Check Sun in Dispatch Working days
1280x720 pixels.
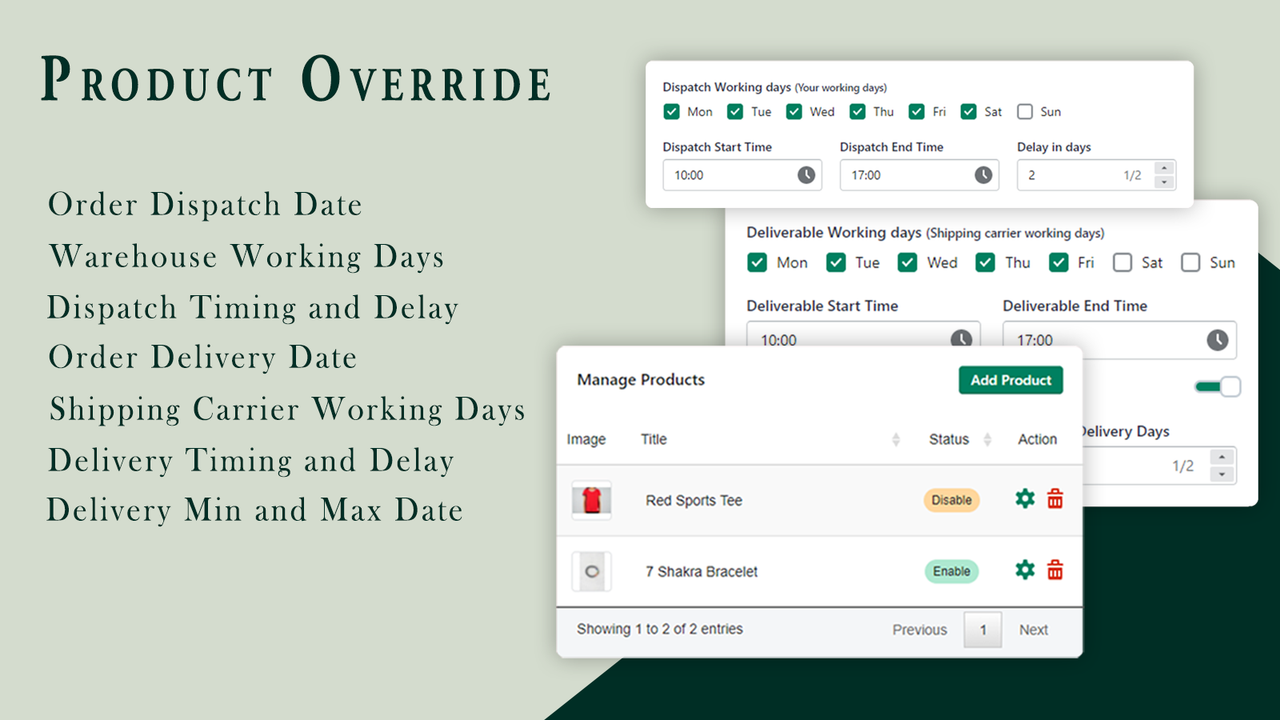tap(1024, 111)
